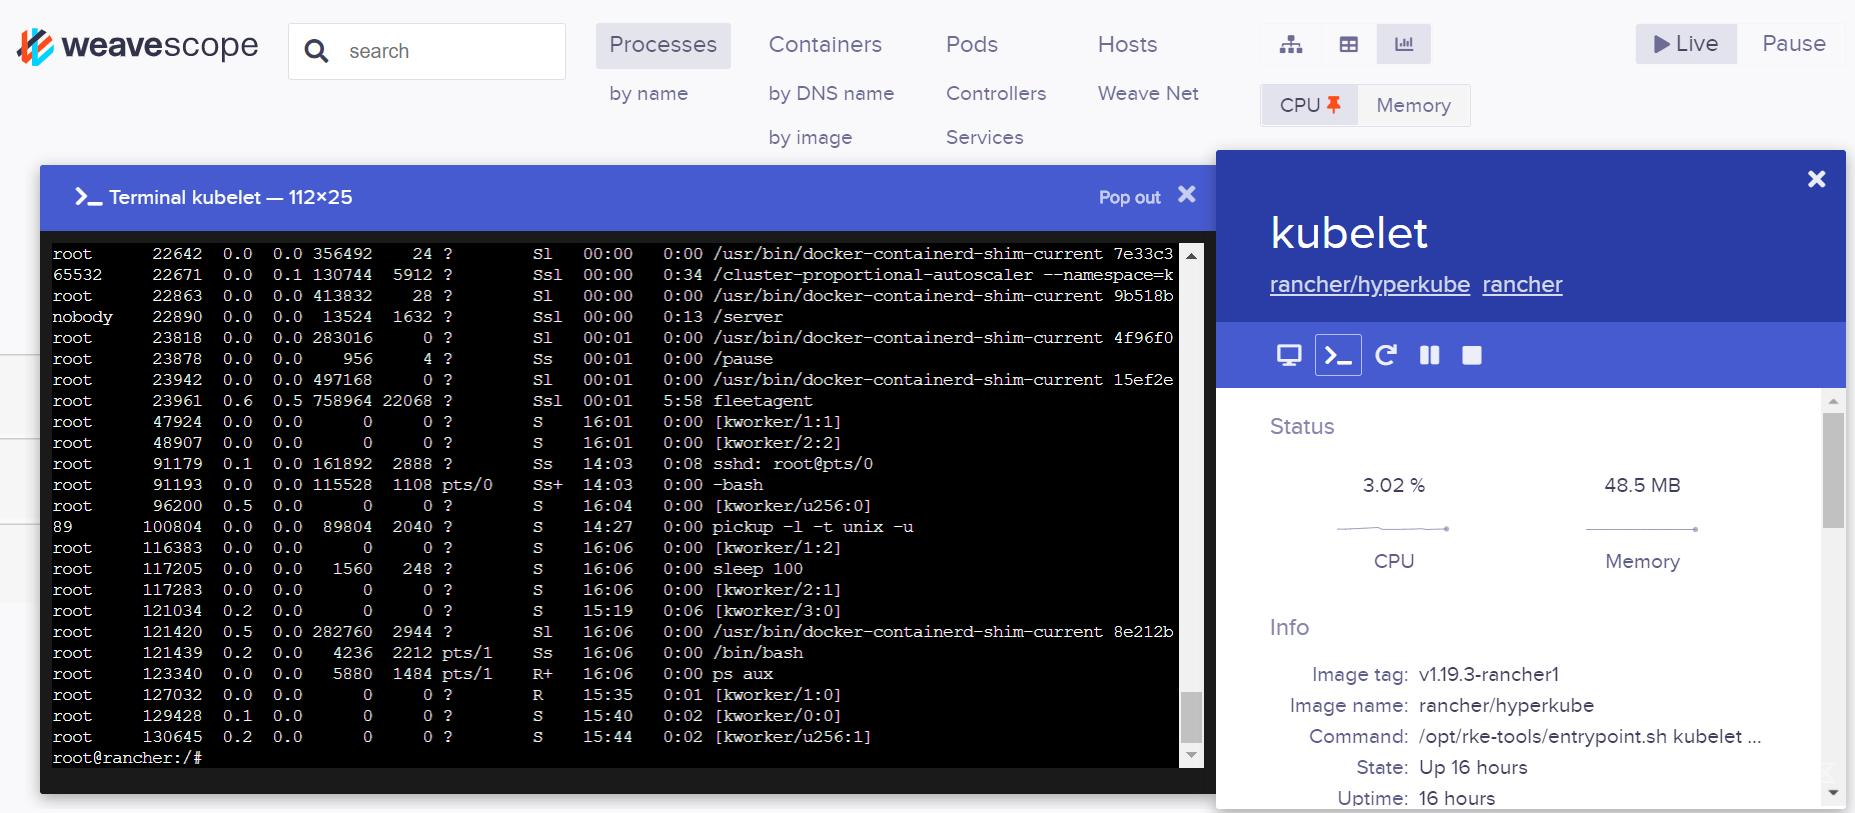Switch to Table view mode icon

1348,44
